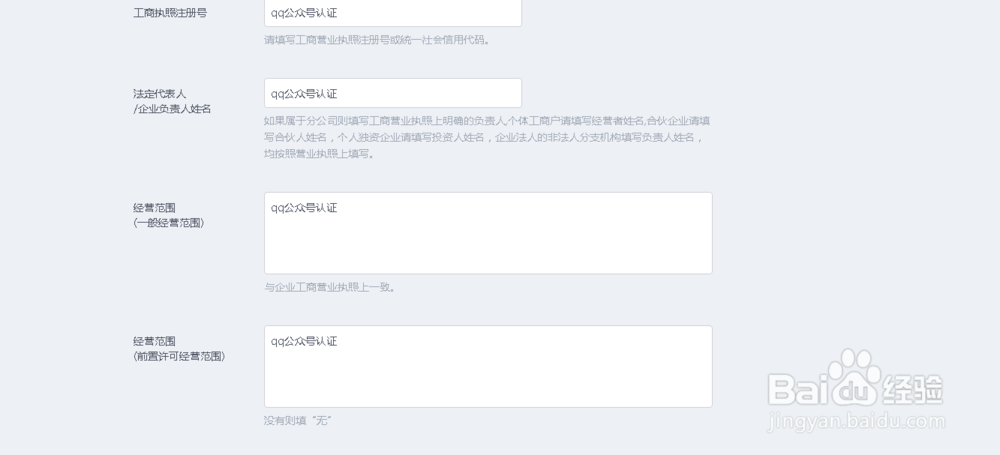
Task: Click the /企业负责人姓名 label line
Action: (172, 109)
